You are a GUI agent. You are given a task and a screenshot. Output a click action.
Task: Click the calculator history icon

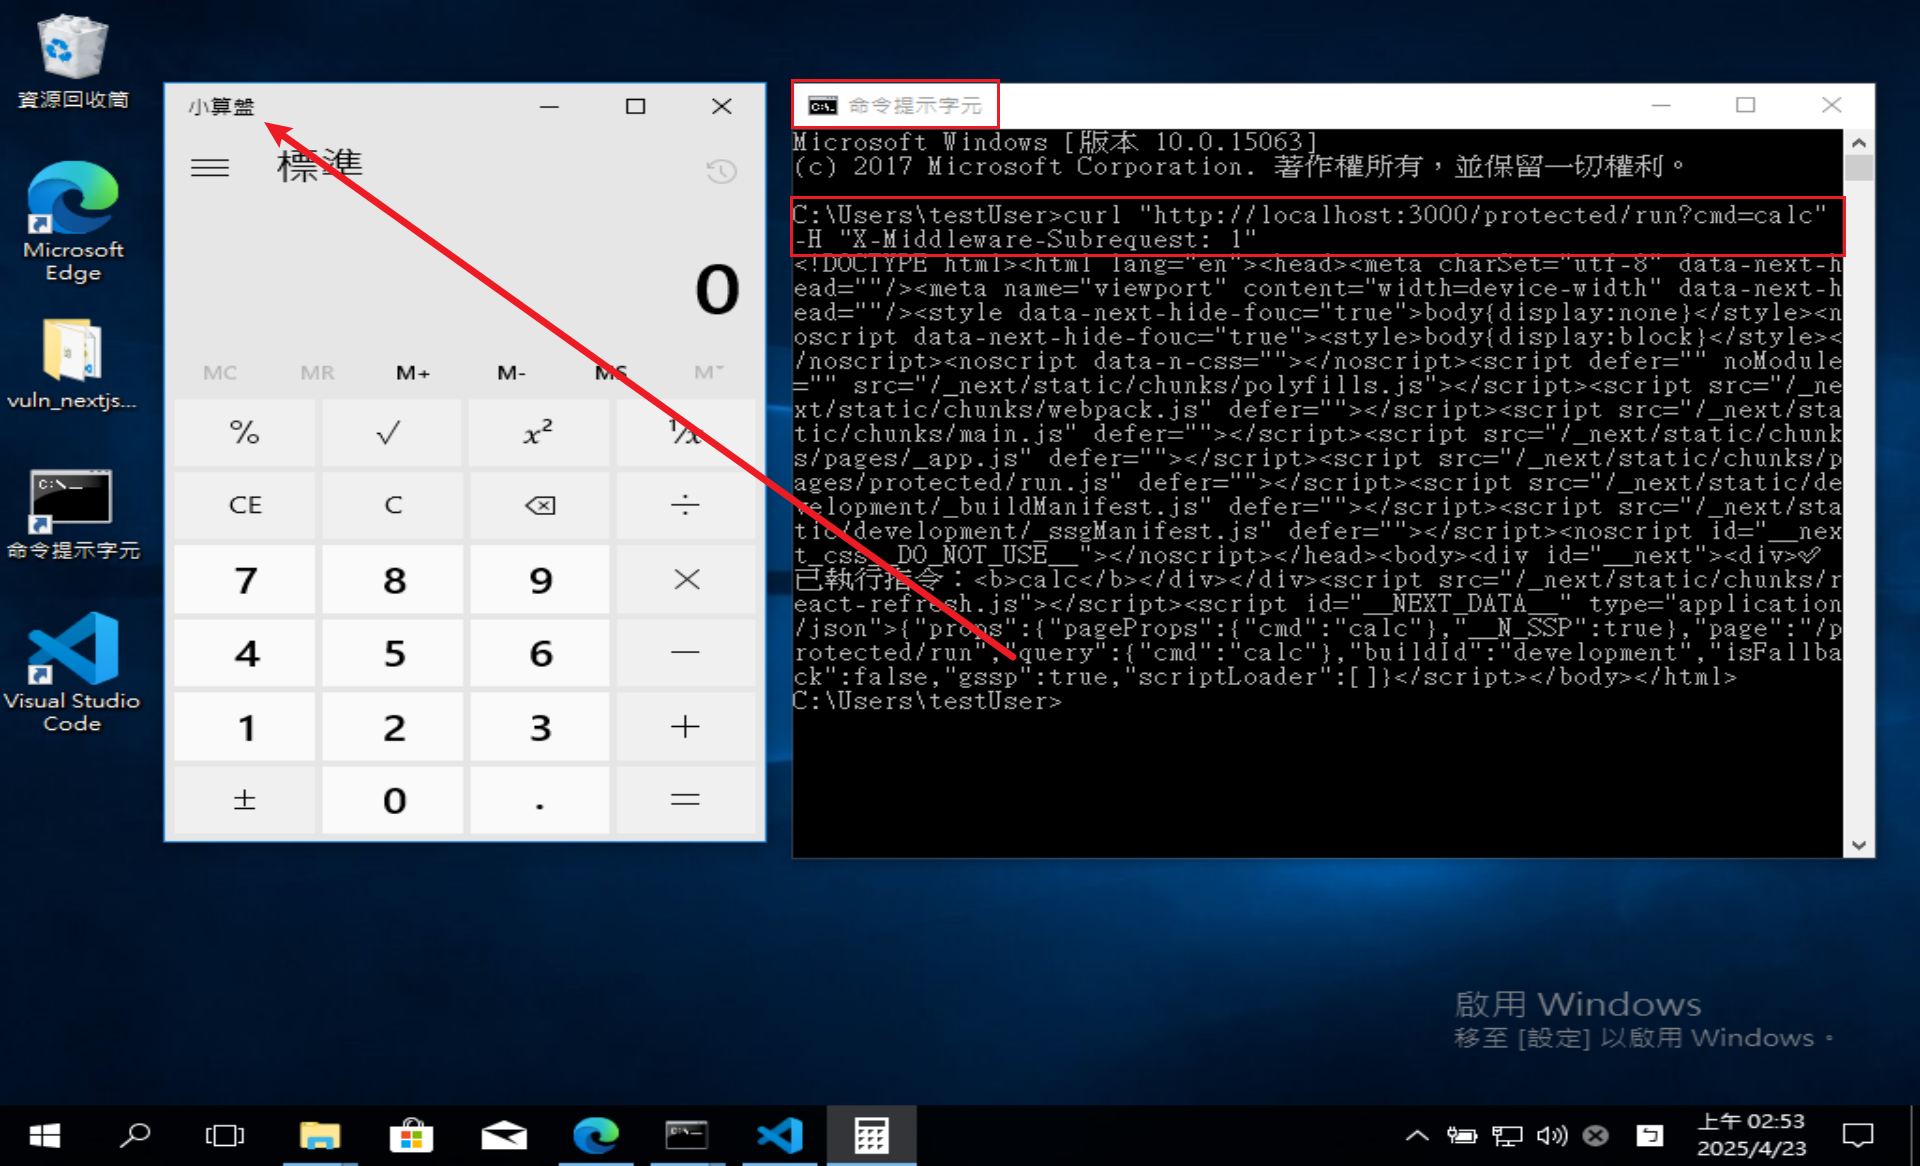pos(721,171)
